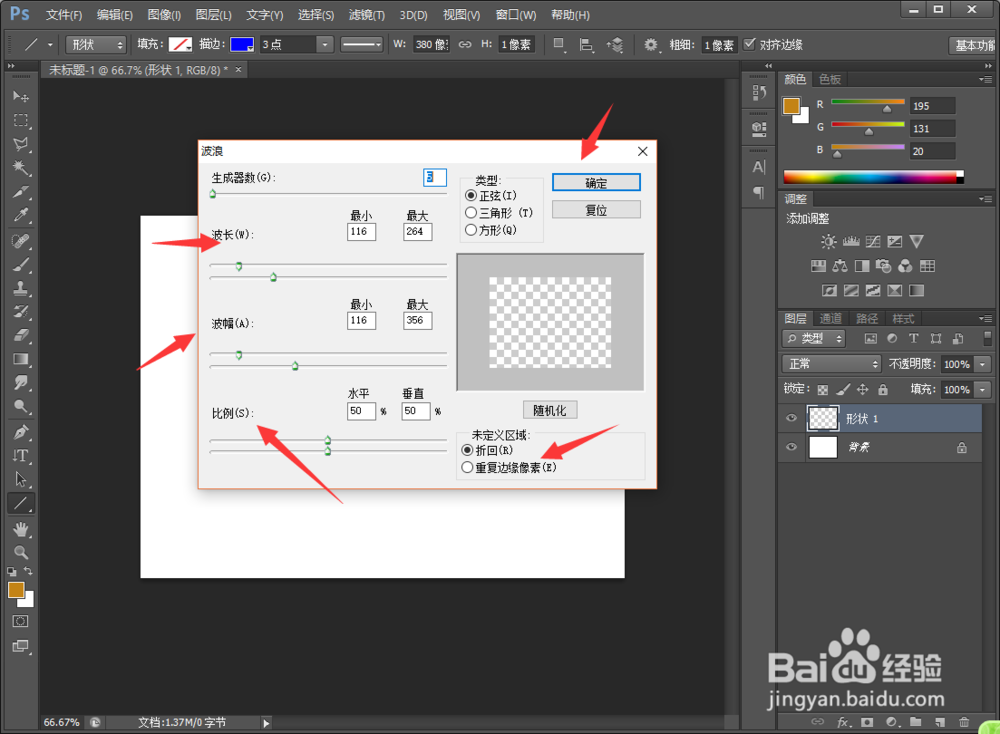1000x734 pixels.
Task: Toggle Quick Mask mode icon
Action: (20, 621)
